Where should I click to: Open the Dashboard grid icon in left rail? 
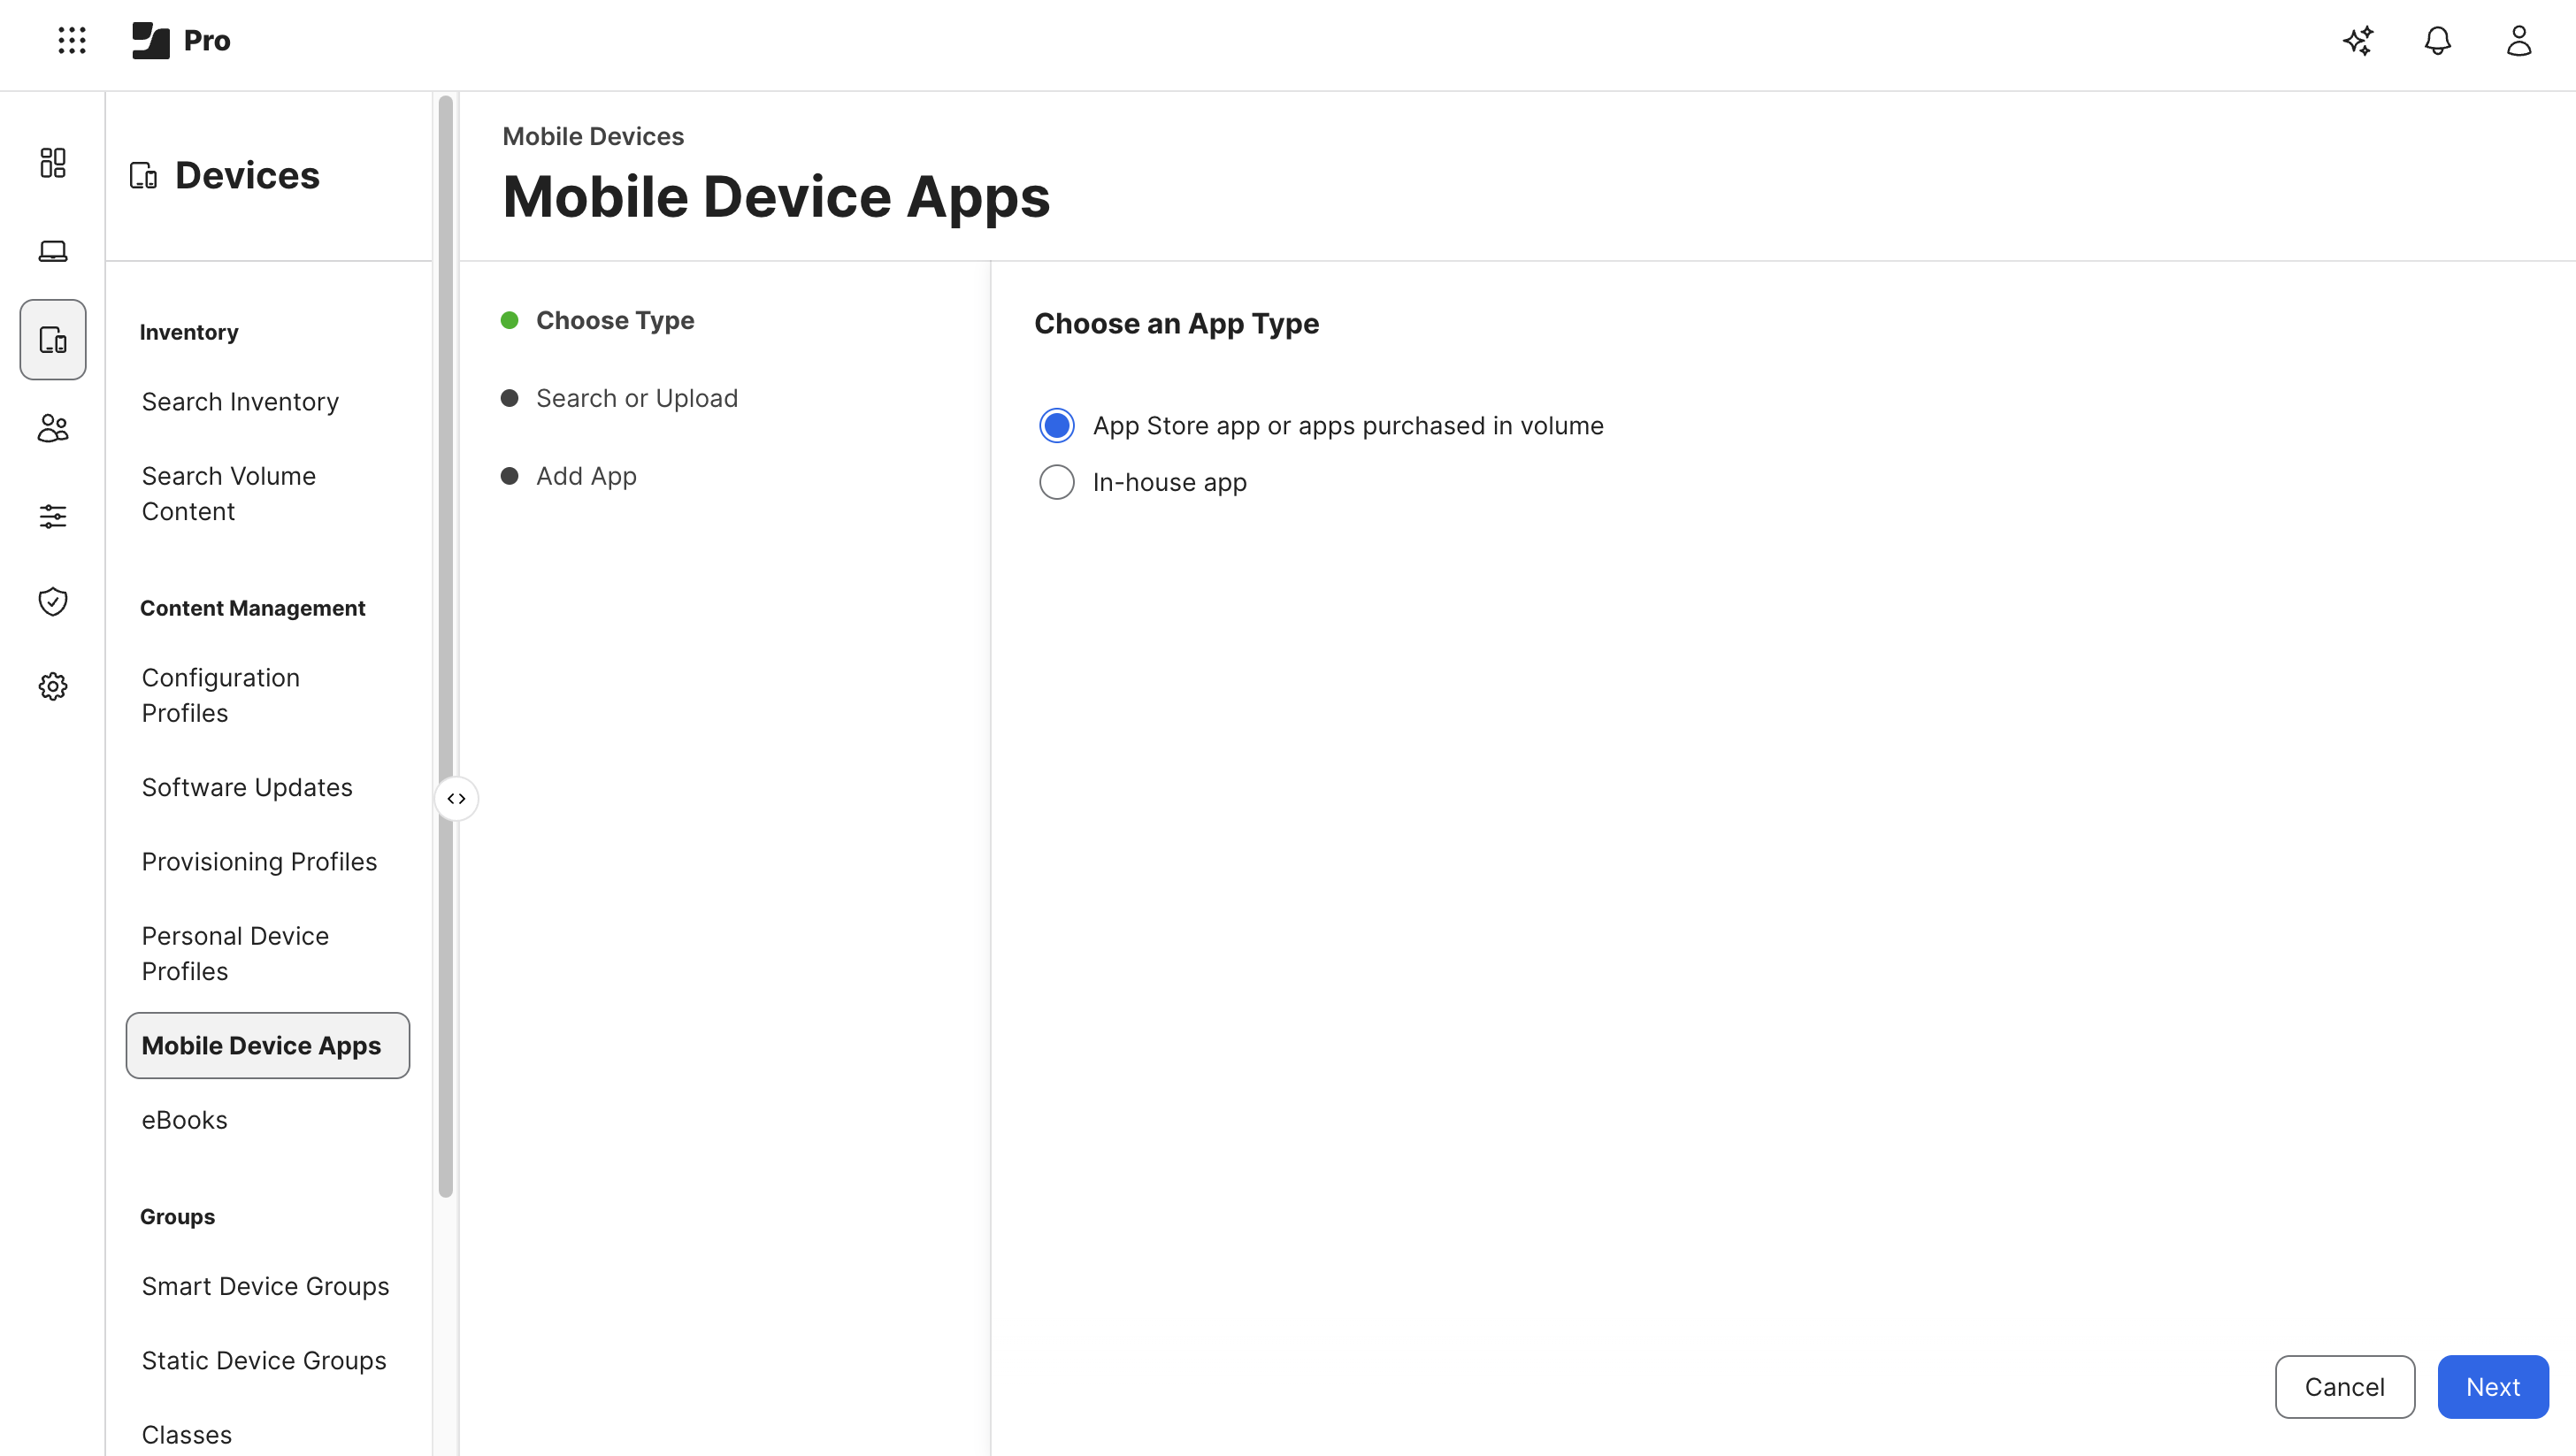pyautogui.click(x=52, y=163)
